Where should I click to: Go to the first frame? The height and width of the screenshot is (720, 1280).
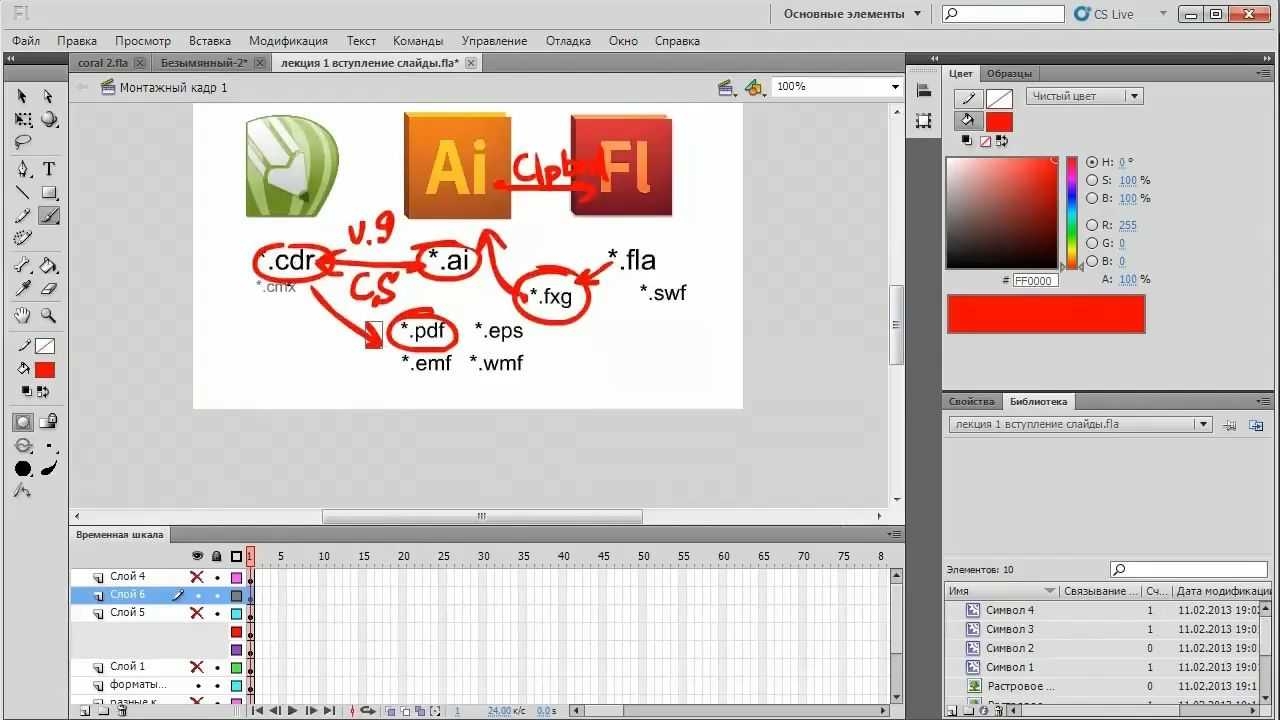pyautogui.click(x=257, y=711)
